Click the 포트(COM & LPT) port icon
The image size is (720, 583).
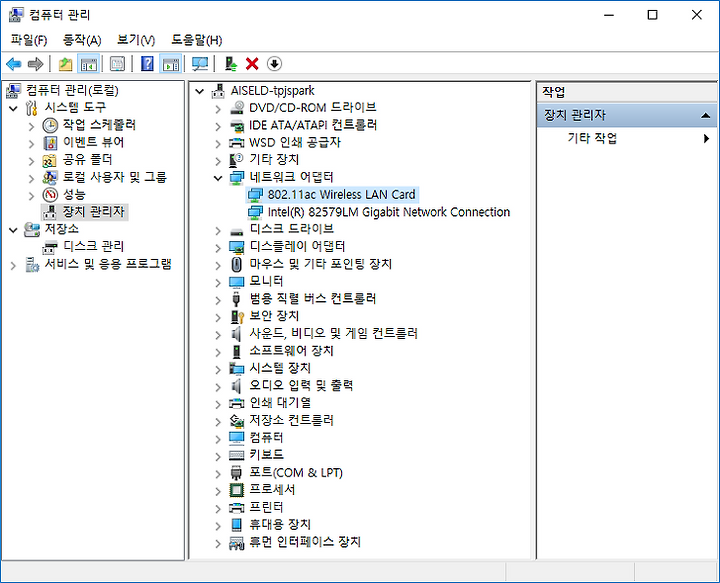[236, 473]
